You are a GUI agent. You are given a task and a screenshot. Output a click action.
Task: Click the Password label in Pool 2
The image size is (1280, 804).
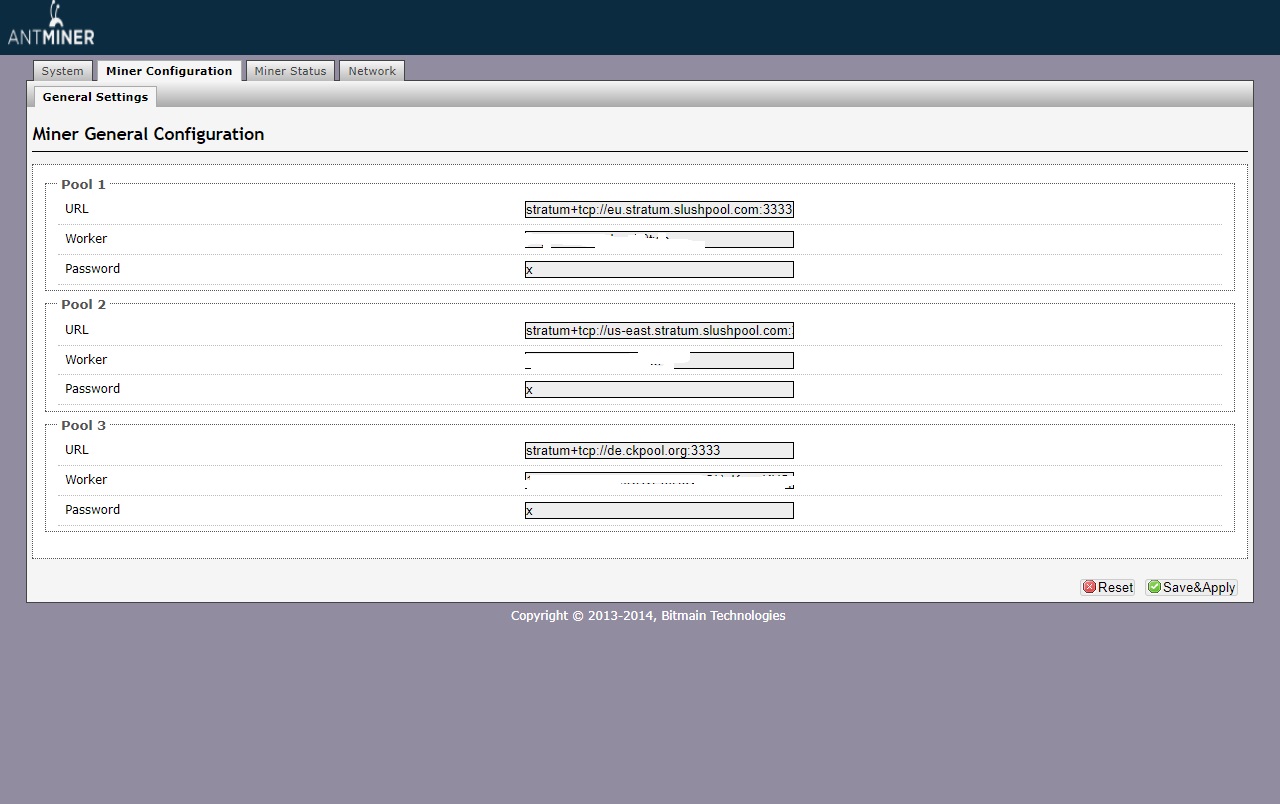coord(92,388)
